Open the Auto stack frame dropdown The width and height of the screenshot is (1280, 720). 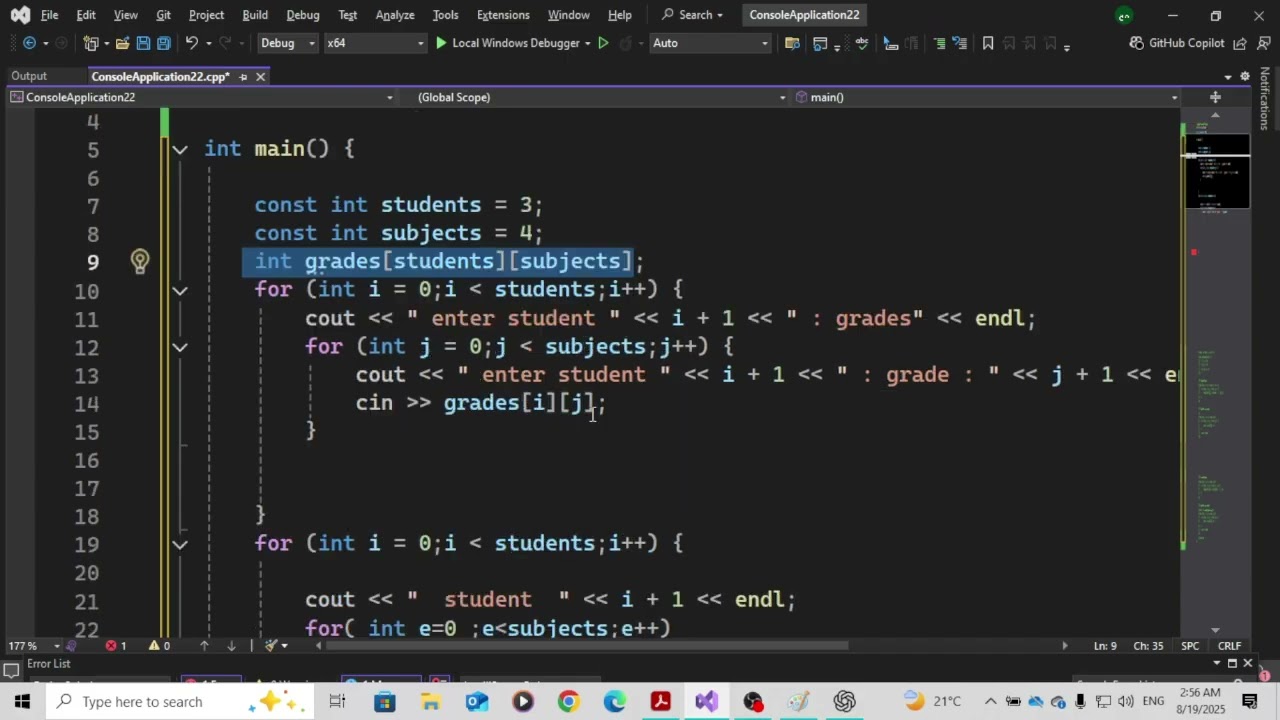tap(710, 43)
